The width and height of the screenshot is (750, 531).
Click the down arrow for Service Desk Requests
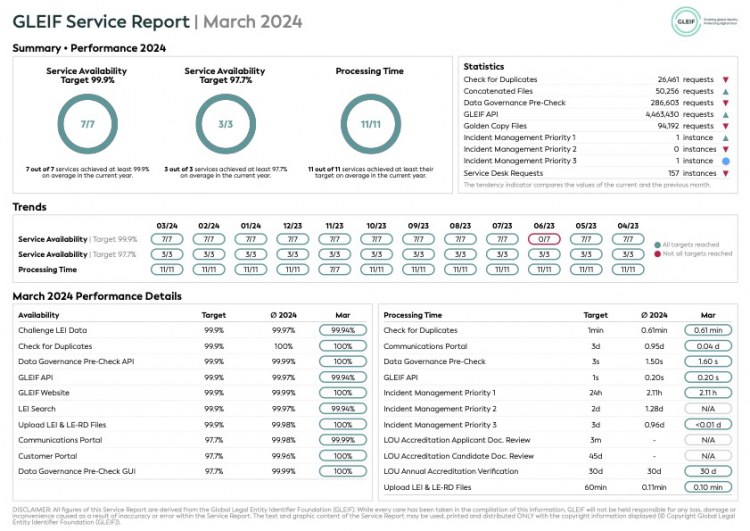725,172
